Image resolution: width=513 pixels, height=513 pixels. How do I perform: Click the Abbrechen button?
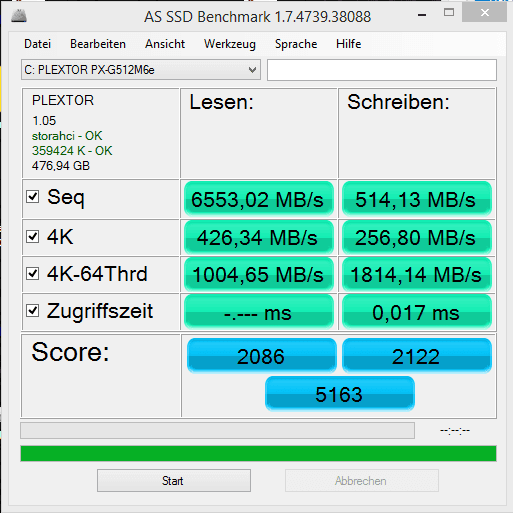tap(362, 481)
